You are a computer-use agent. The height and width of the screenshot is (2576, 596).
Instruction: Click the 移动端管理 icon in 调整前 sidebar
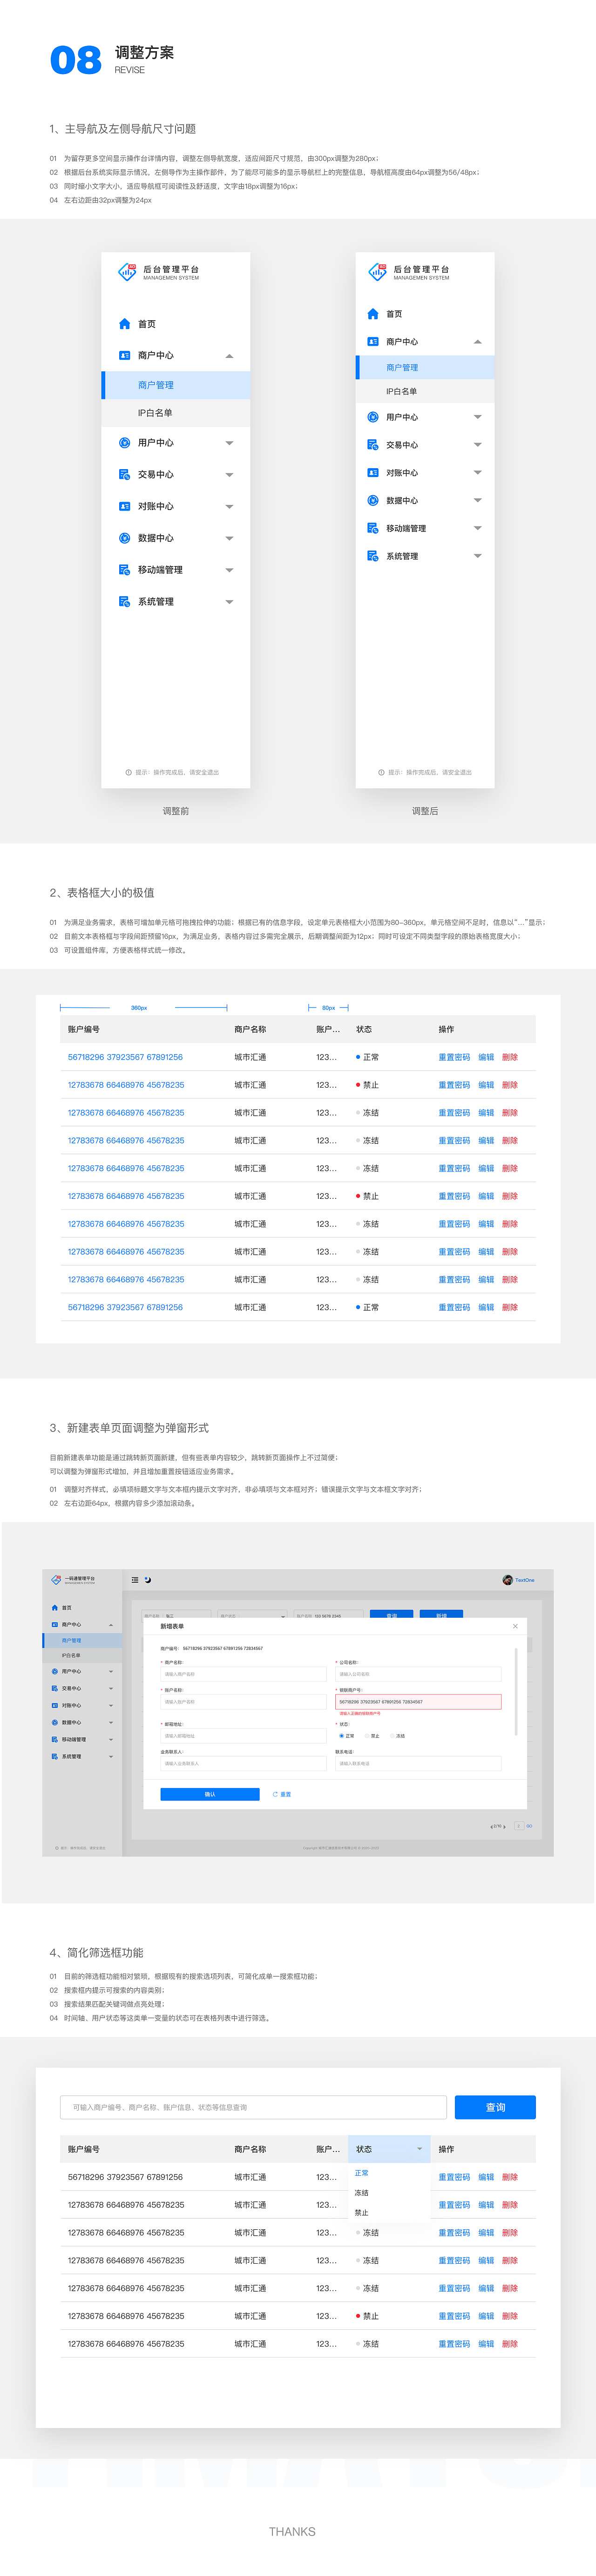tap(124, 570)
